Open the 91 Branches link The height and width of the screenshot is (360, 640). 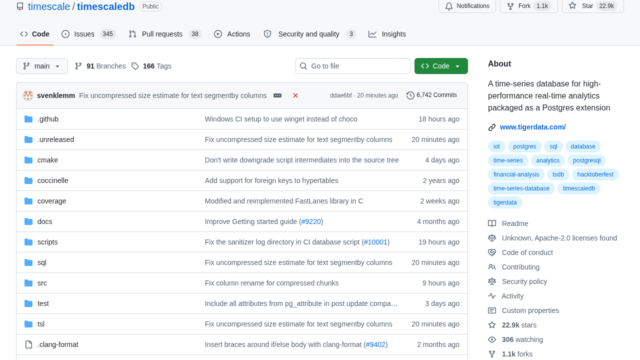100,66
